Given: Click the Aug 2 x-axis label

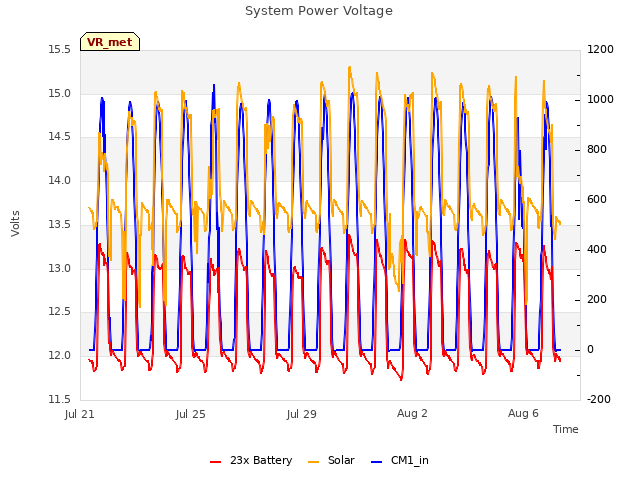Looking at the screenshot, I should click(x=412, y=413).
